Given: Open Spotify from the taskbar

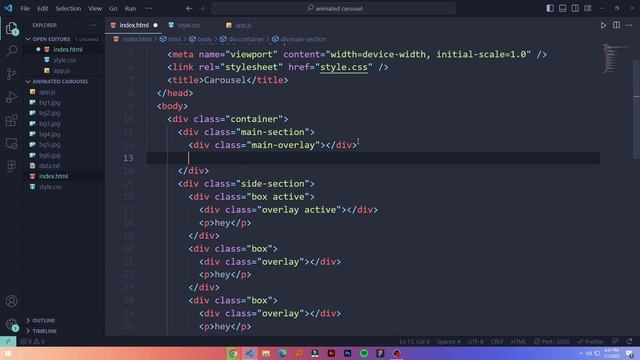Looking at the screenshot, I should [364, 353].
